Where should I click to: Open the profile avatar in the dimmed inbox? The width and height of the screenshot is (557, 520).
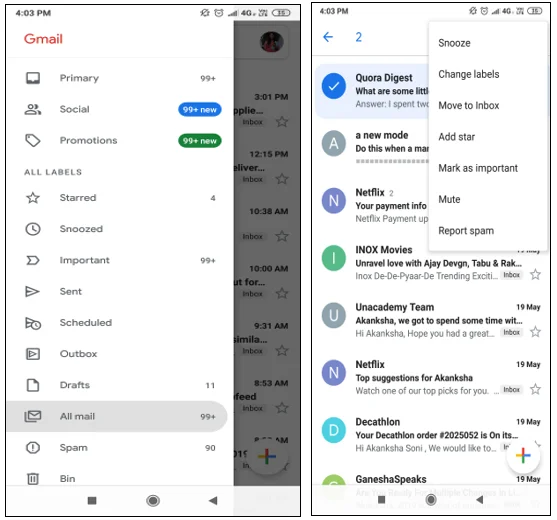[x=272, y=42]
